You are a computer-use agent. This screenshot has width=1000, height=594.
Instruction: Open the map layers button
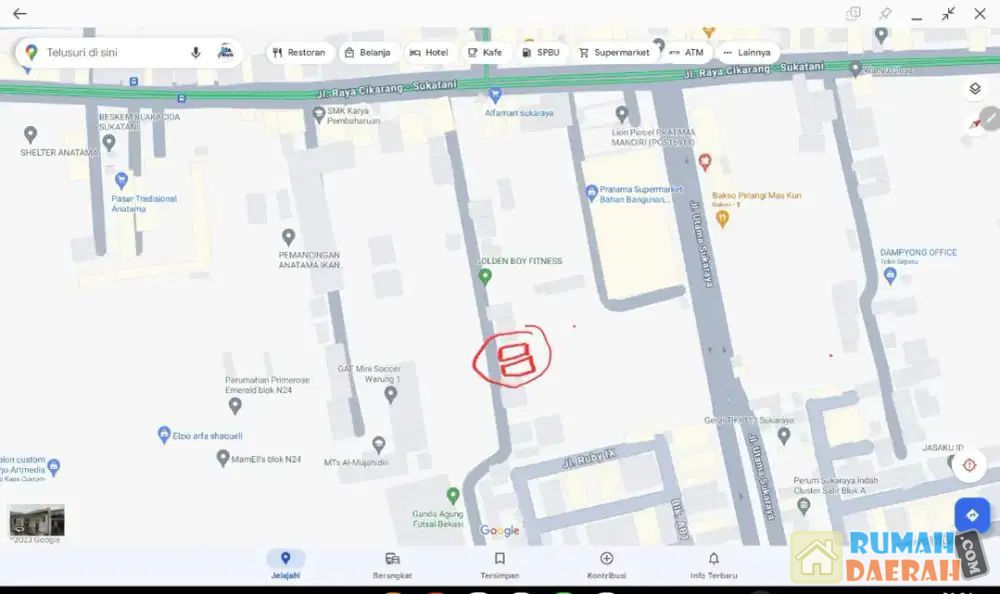pos(974,89)
